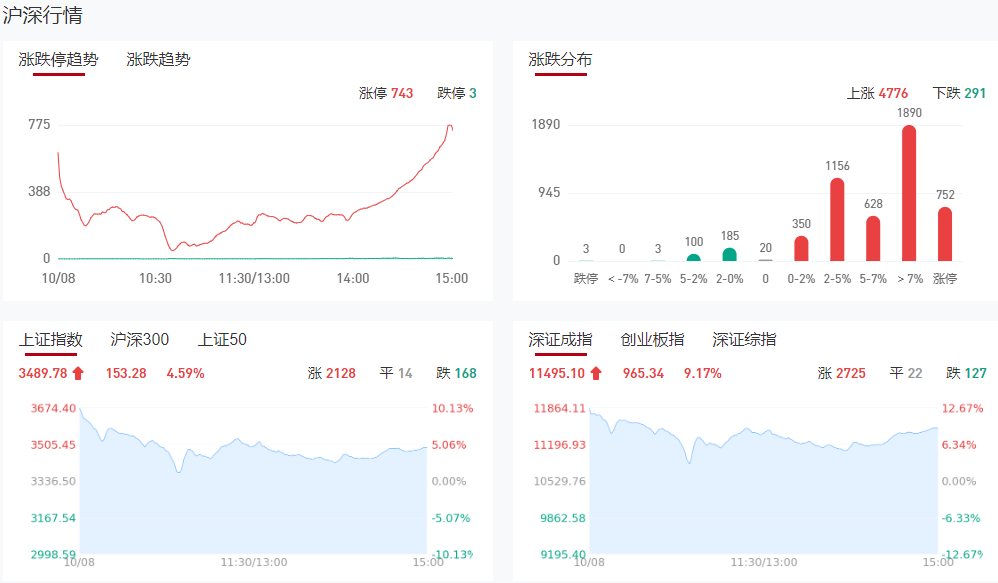Click the 上涨 4776 summary label
Viewport: 998px width, 583px height.
877,94
